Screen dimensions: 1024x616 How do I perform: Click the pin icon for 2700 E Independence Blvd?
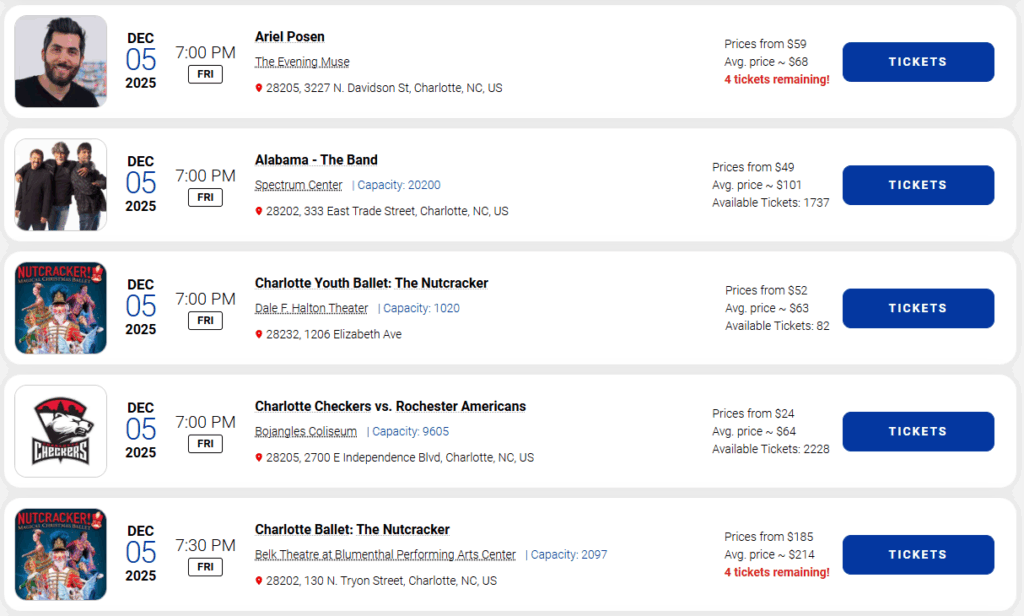point(259,457)
